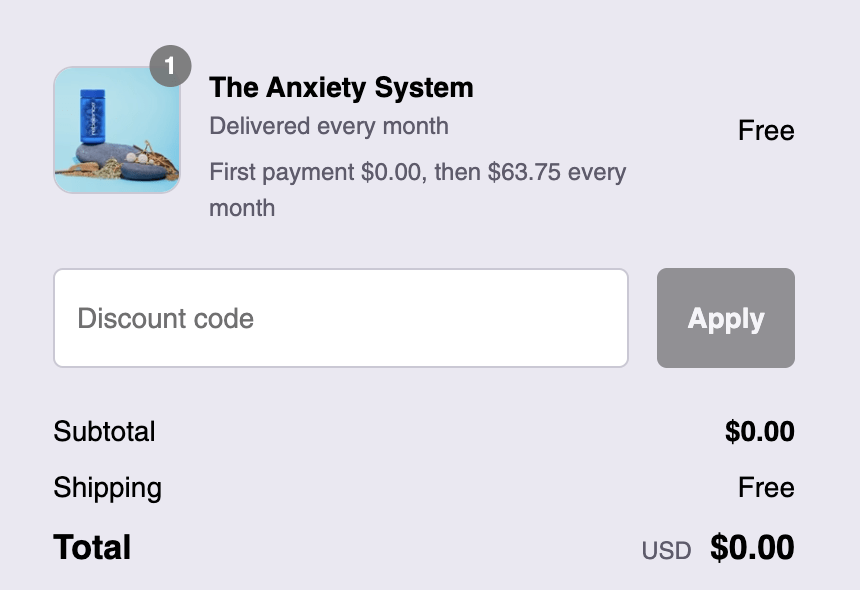The height and width of the screenshot is (590, 860).
Task: Select The Anxiety System product title
Action: click(x=341, y=88)
